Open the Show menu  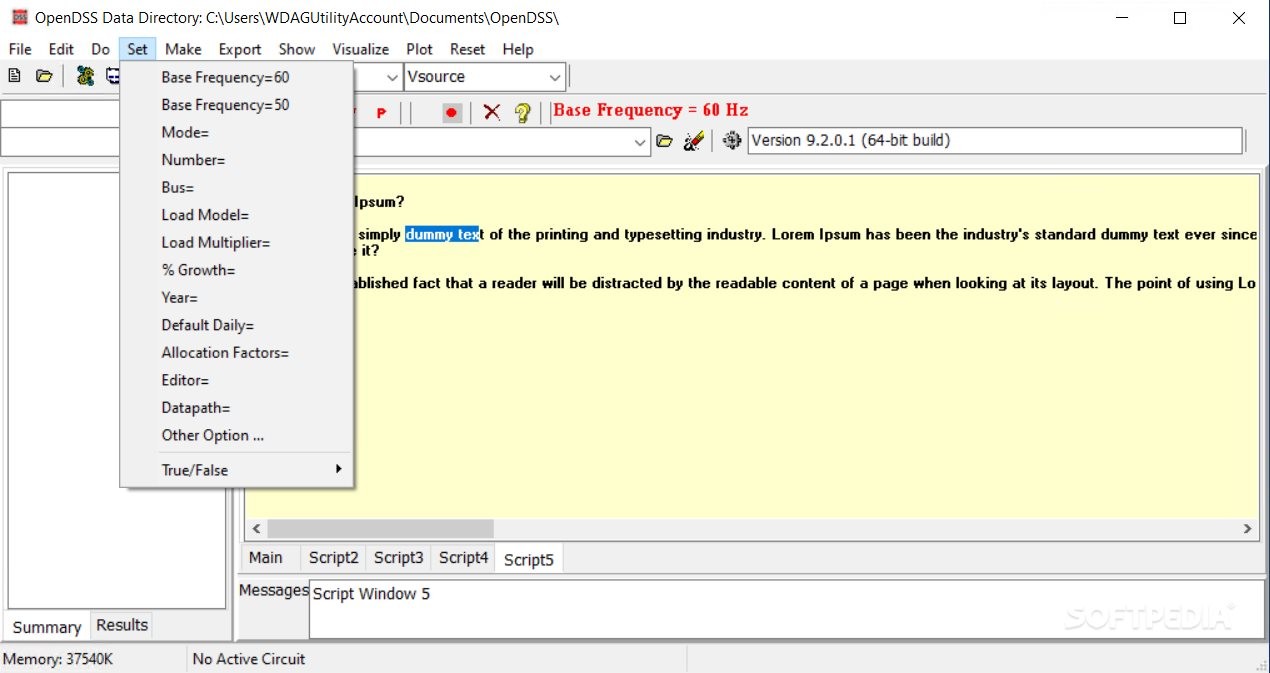tap(297, 49)
